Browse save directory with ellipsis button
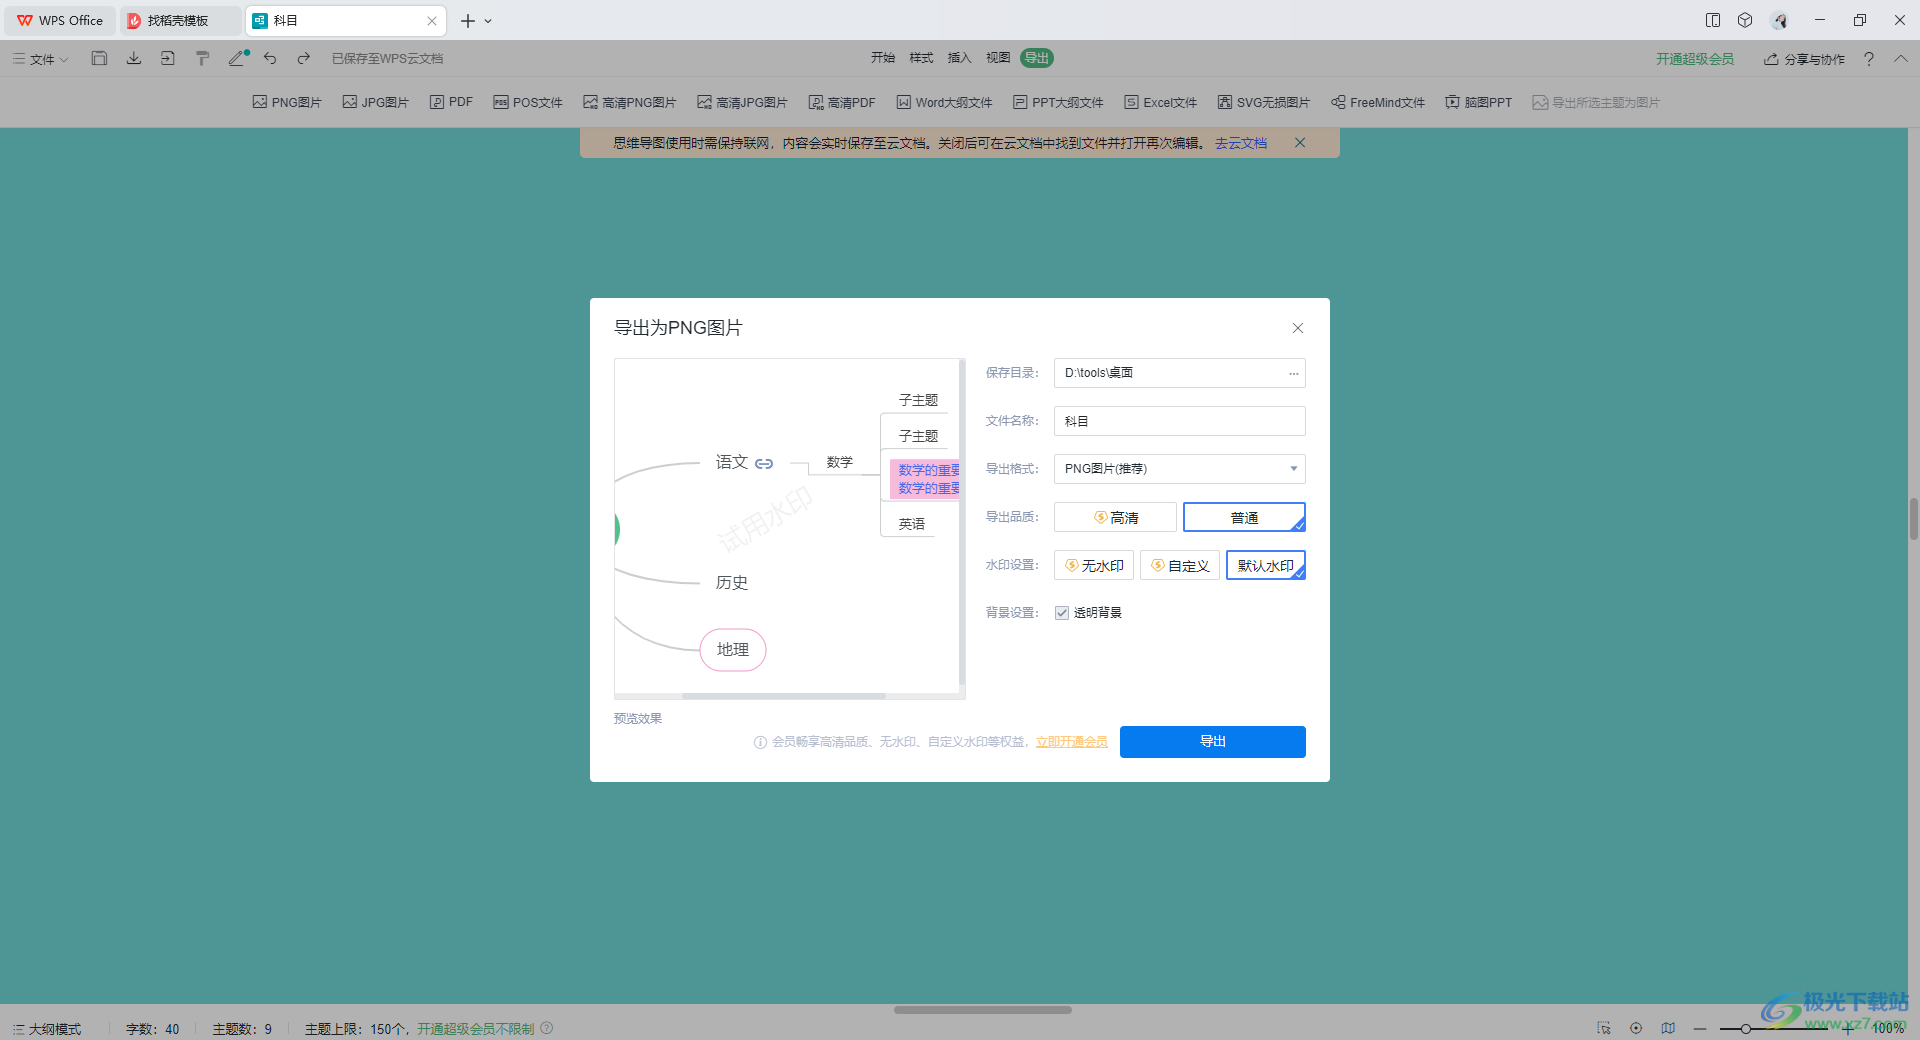This screenshot has height=1040, width=1920. [1293, 373]
